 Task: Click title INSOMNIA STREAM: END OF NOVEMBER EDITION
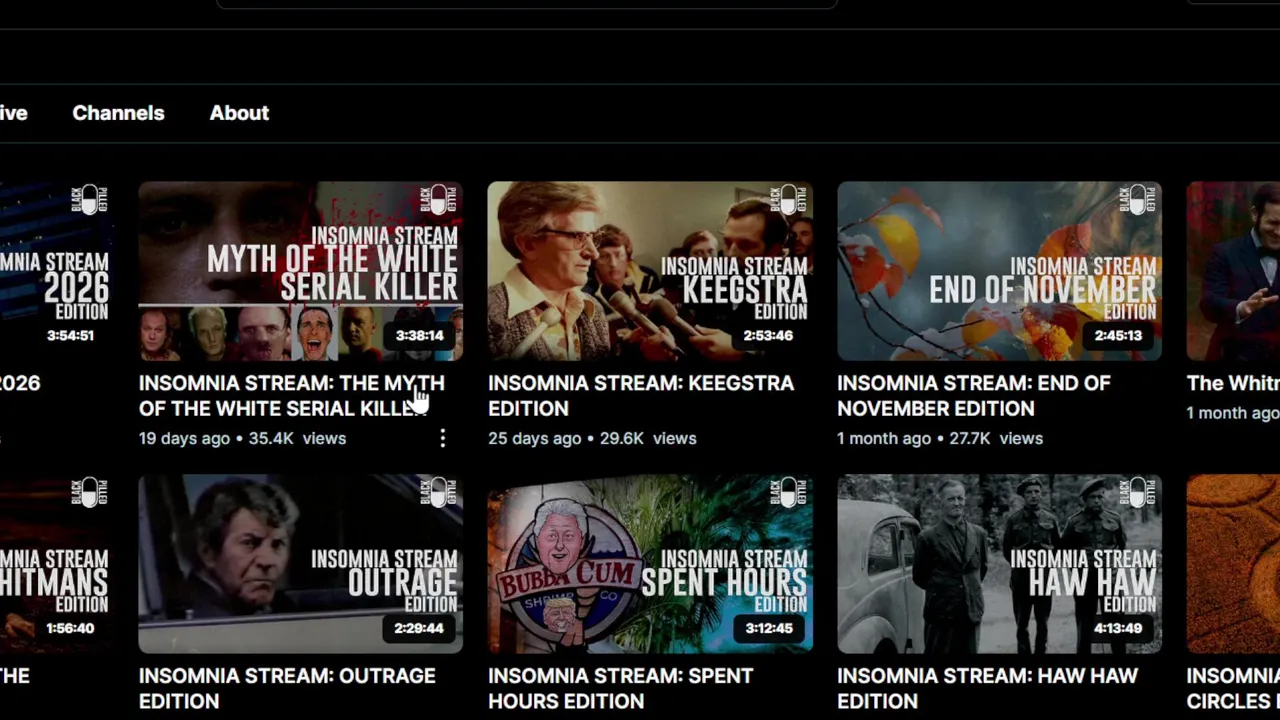(x=974, y=396)
